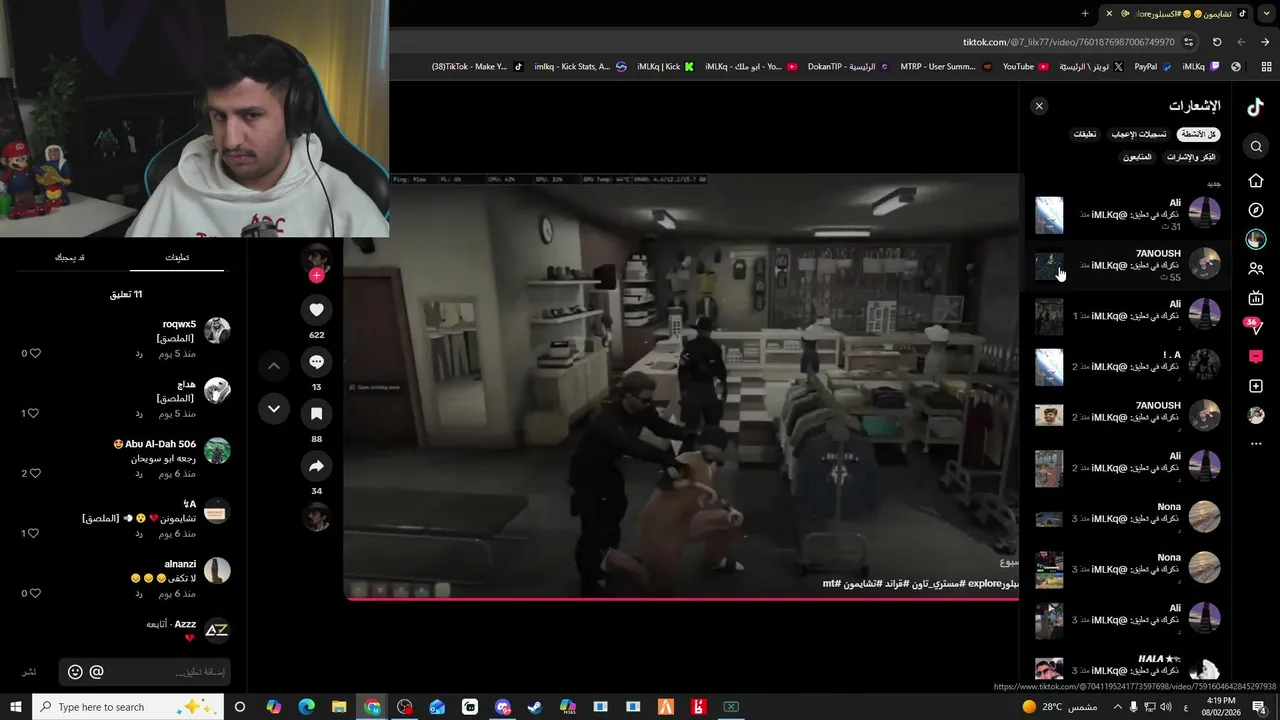Like Abu Al-Dah 506's comment heart
This screenshot has width=1280, height=720.
[34, 473]
